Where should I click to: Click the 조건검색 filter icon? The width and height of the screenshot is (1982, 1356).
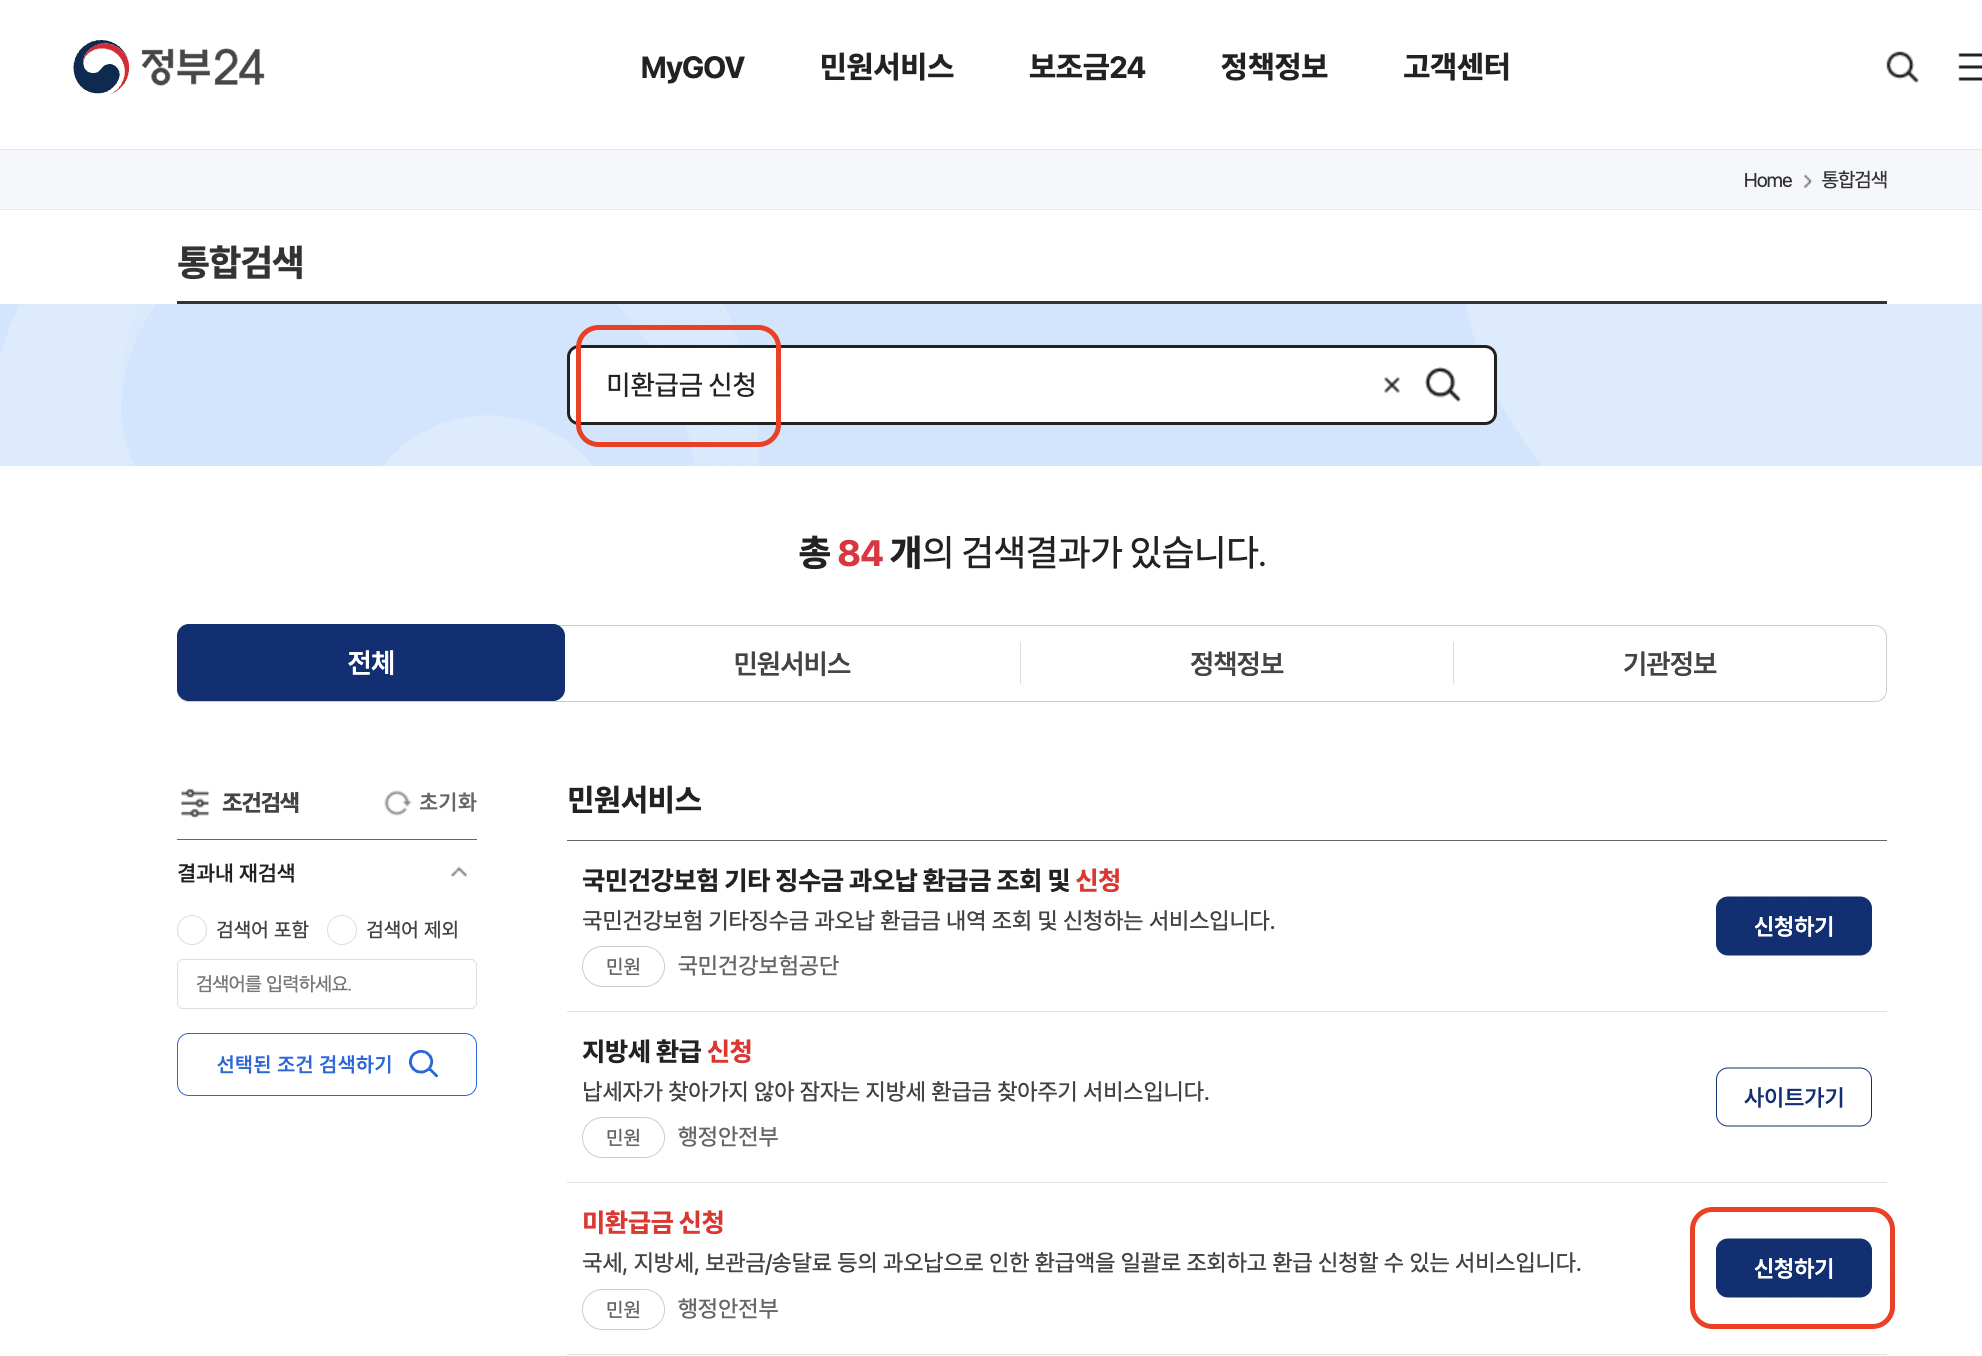(196, 802)
